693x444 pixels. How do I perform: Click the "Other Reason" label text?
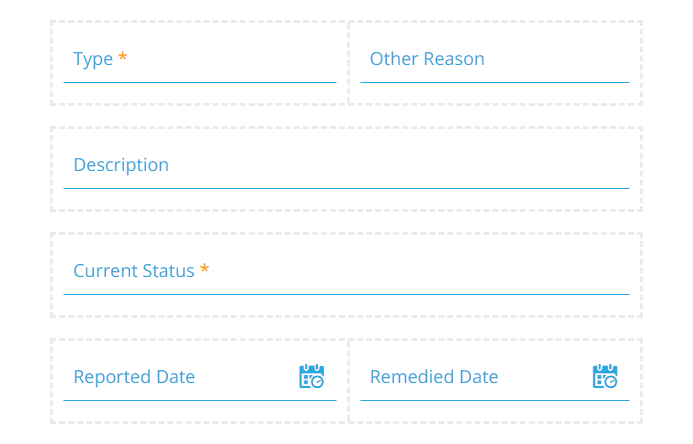(x=427, y=59)
